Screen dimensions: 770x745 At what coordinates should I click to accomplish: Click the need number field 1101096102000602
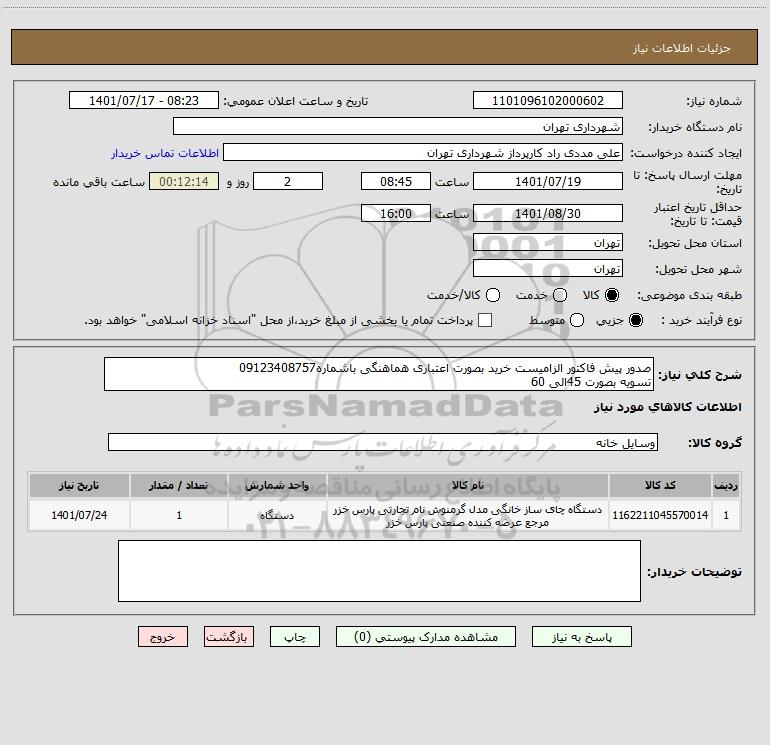(x=548, y=100)
